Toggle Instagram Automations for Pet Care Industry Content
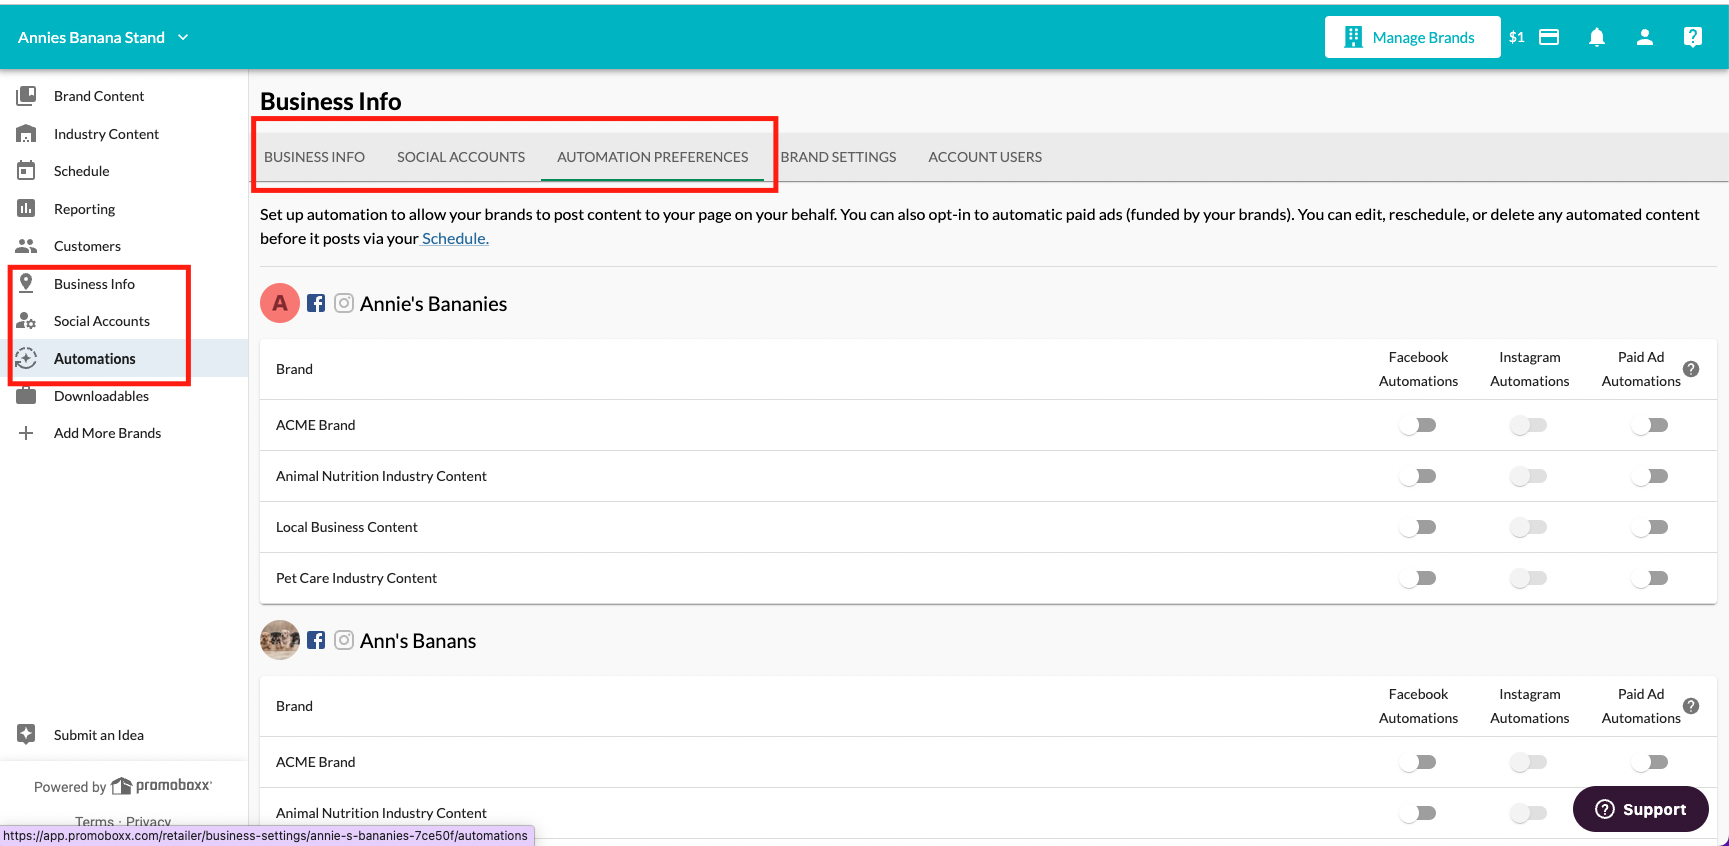 (1529, 578)
